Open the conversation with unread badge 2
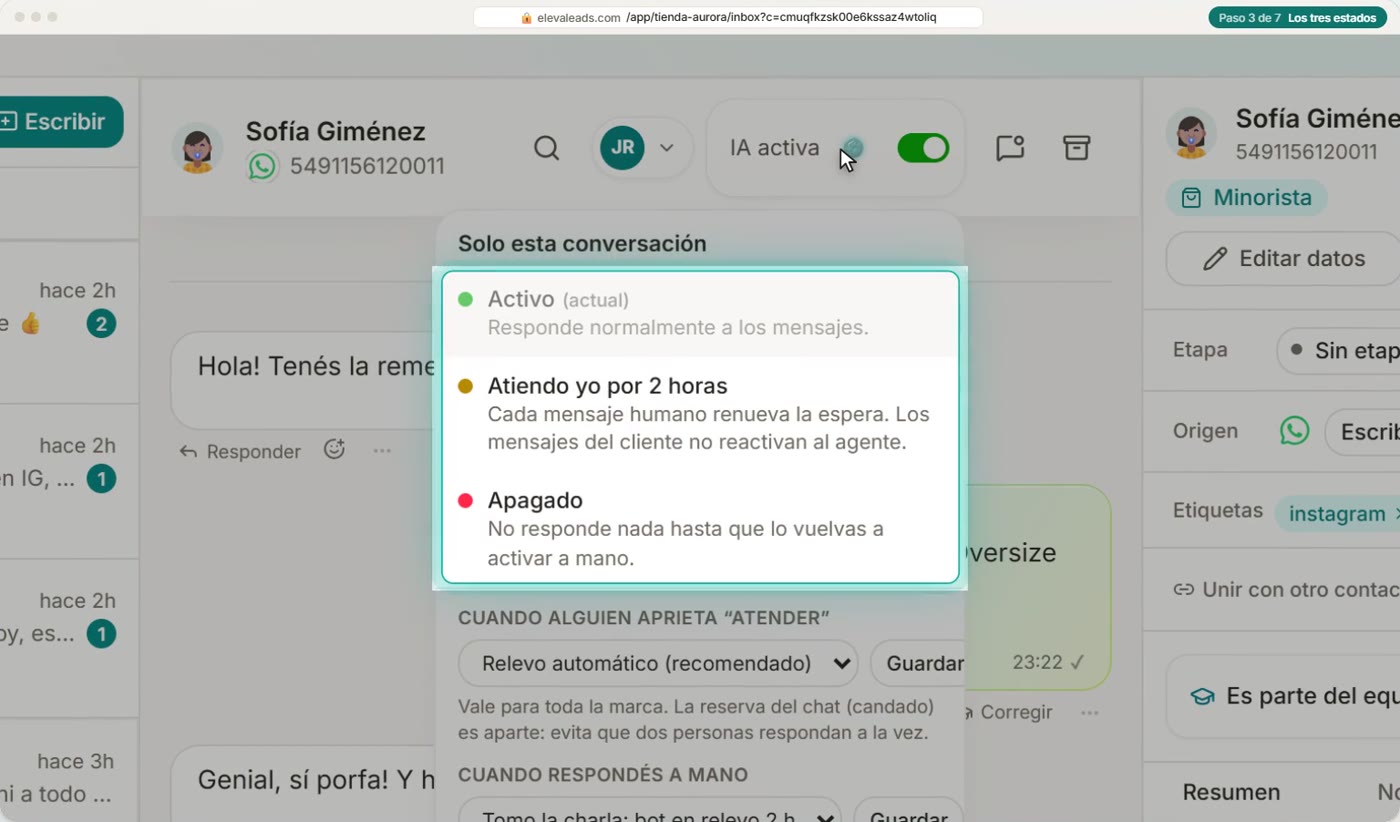The image size is (1400, 822). (x=69, y=322)
